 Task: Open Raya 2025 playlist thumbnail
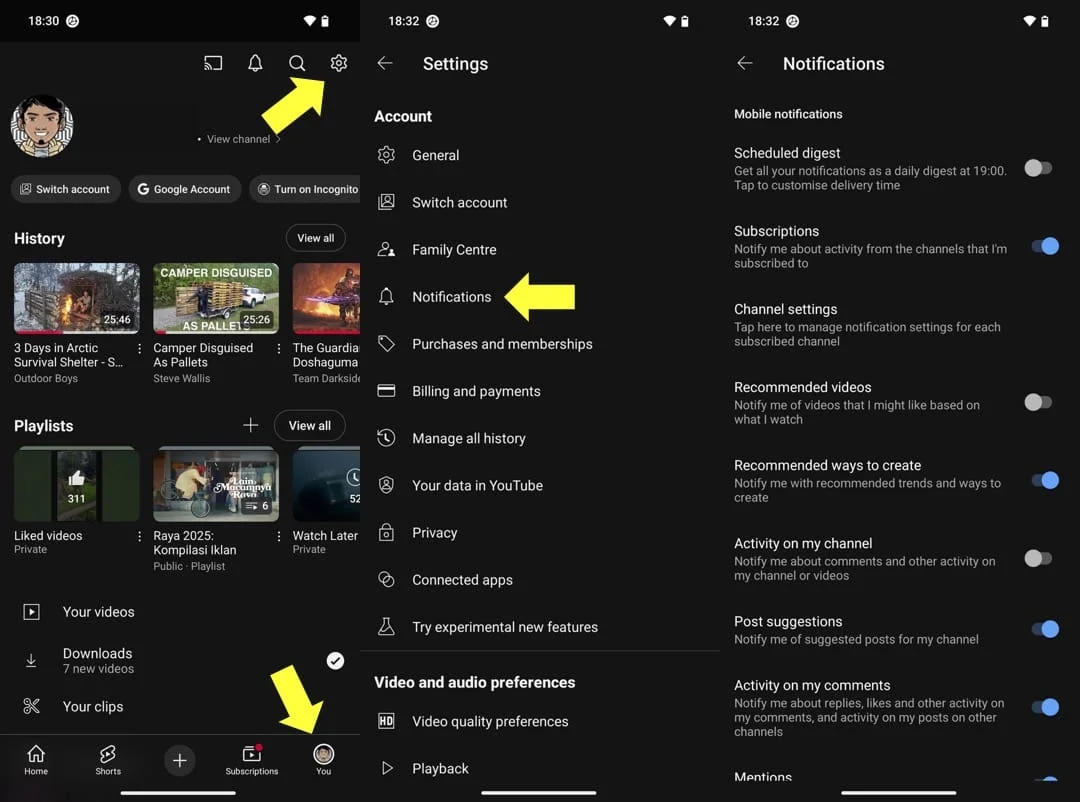tap(216, 484)
